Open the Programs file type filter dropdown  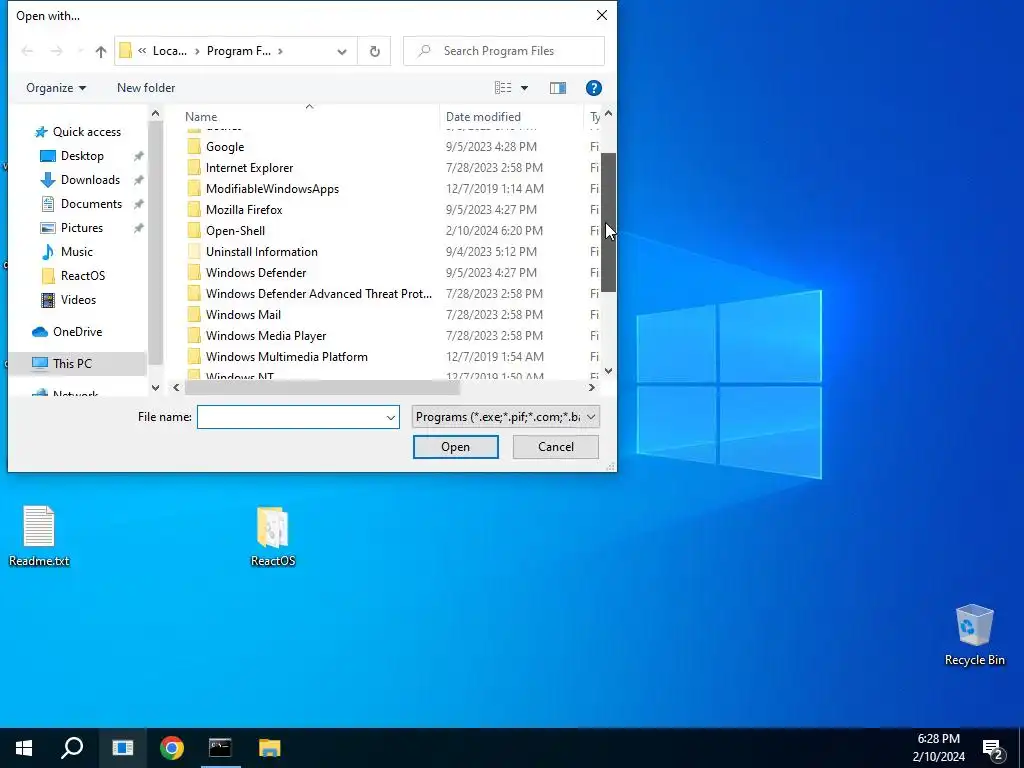505,417
